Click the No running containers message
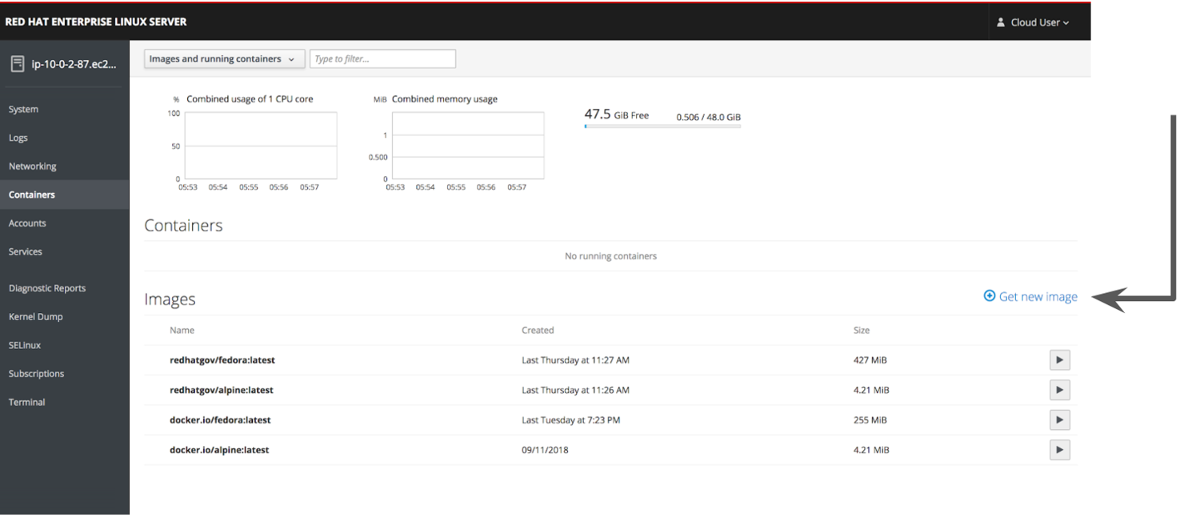Image resolution: width=1200 pixels, height=518 pixels. point(611,256)
